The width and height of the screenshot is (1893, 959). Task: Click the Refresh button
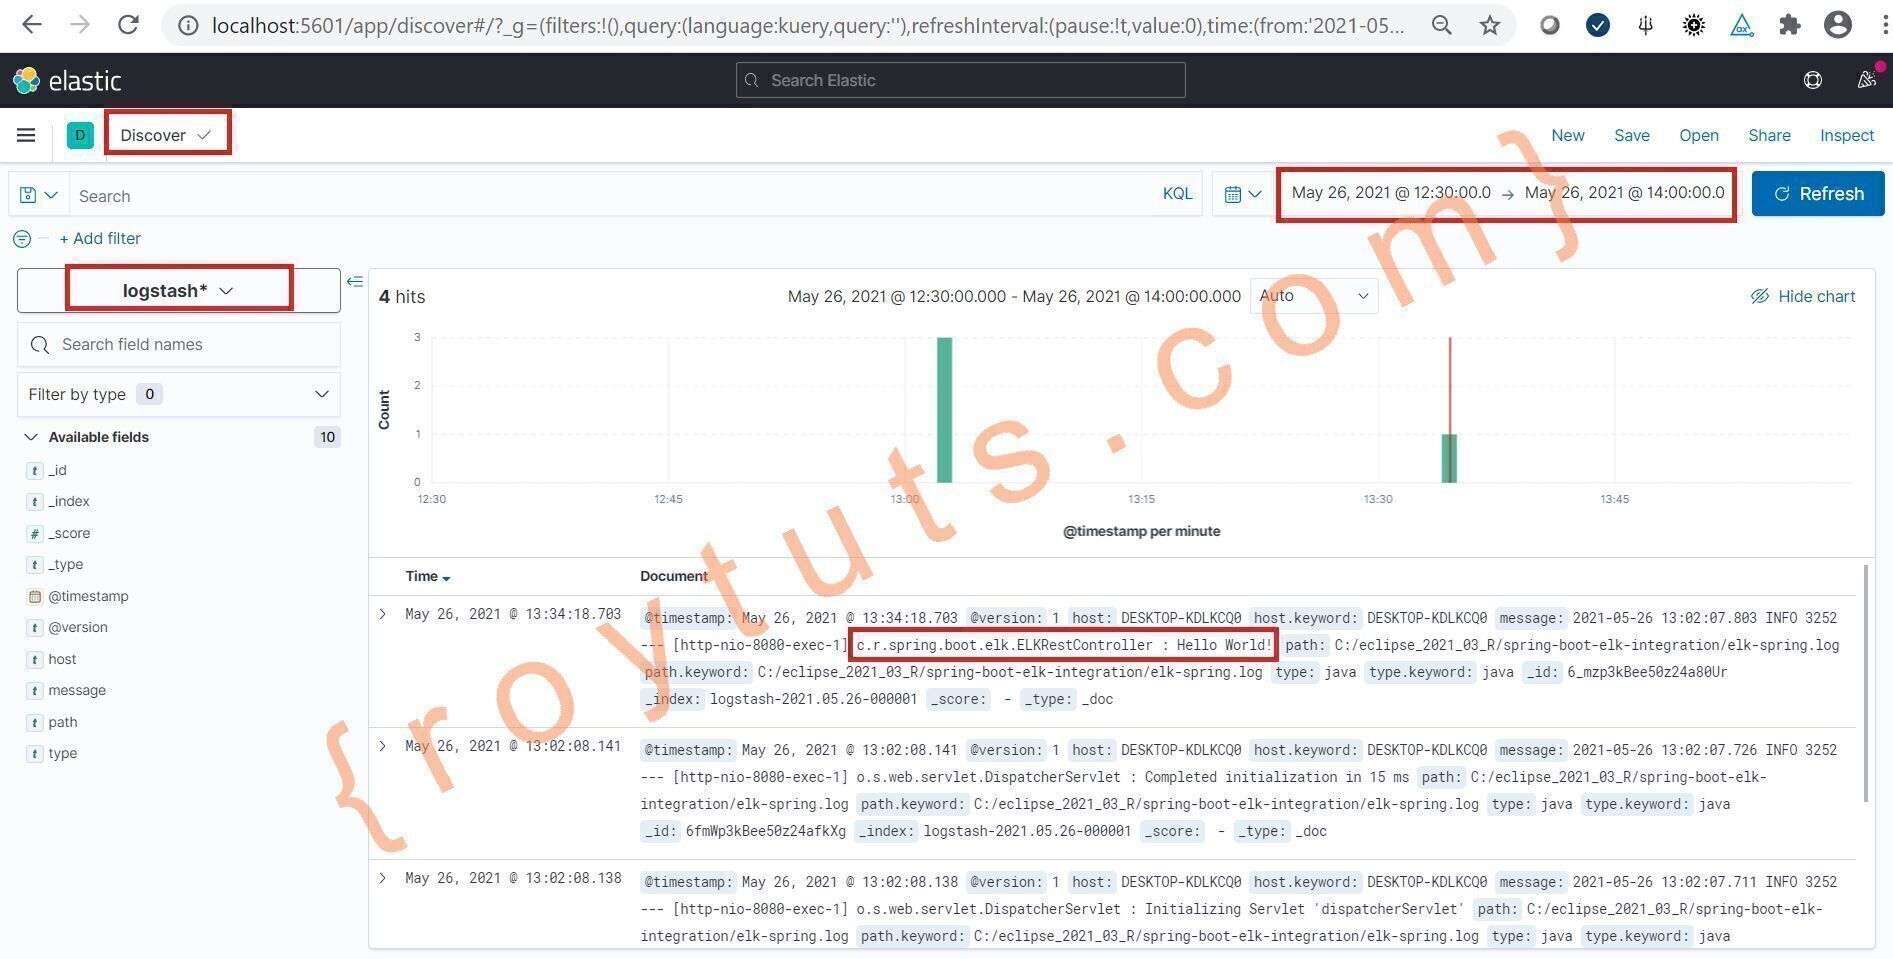(1818, 194)
